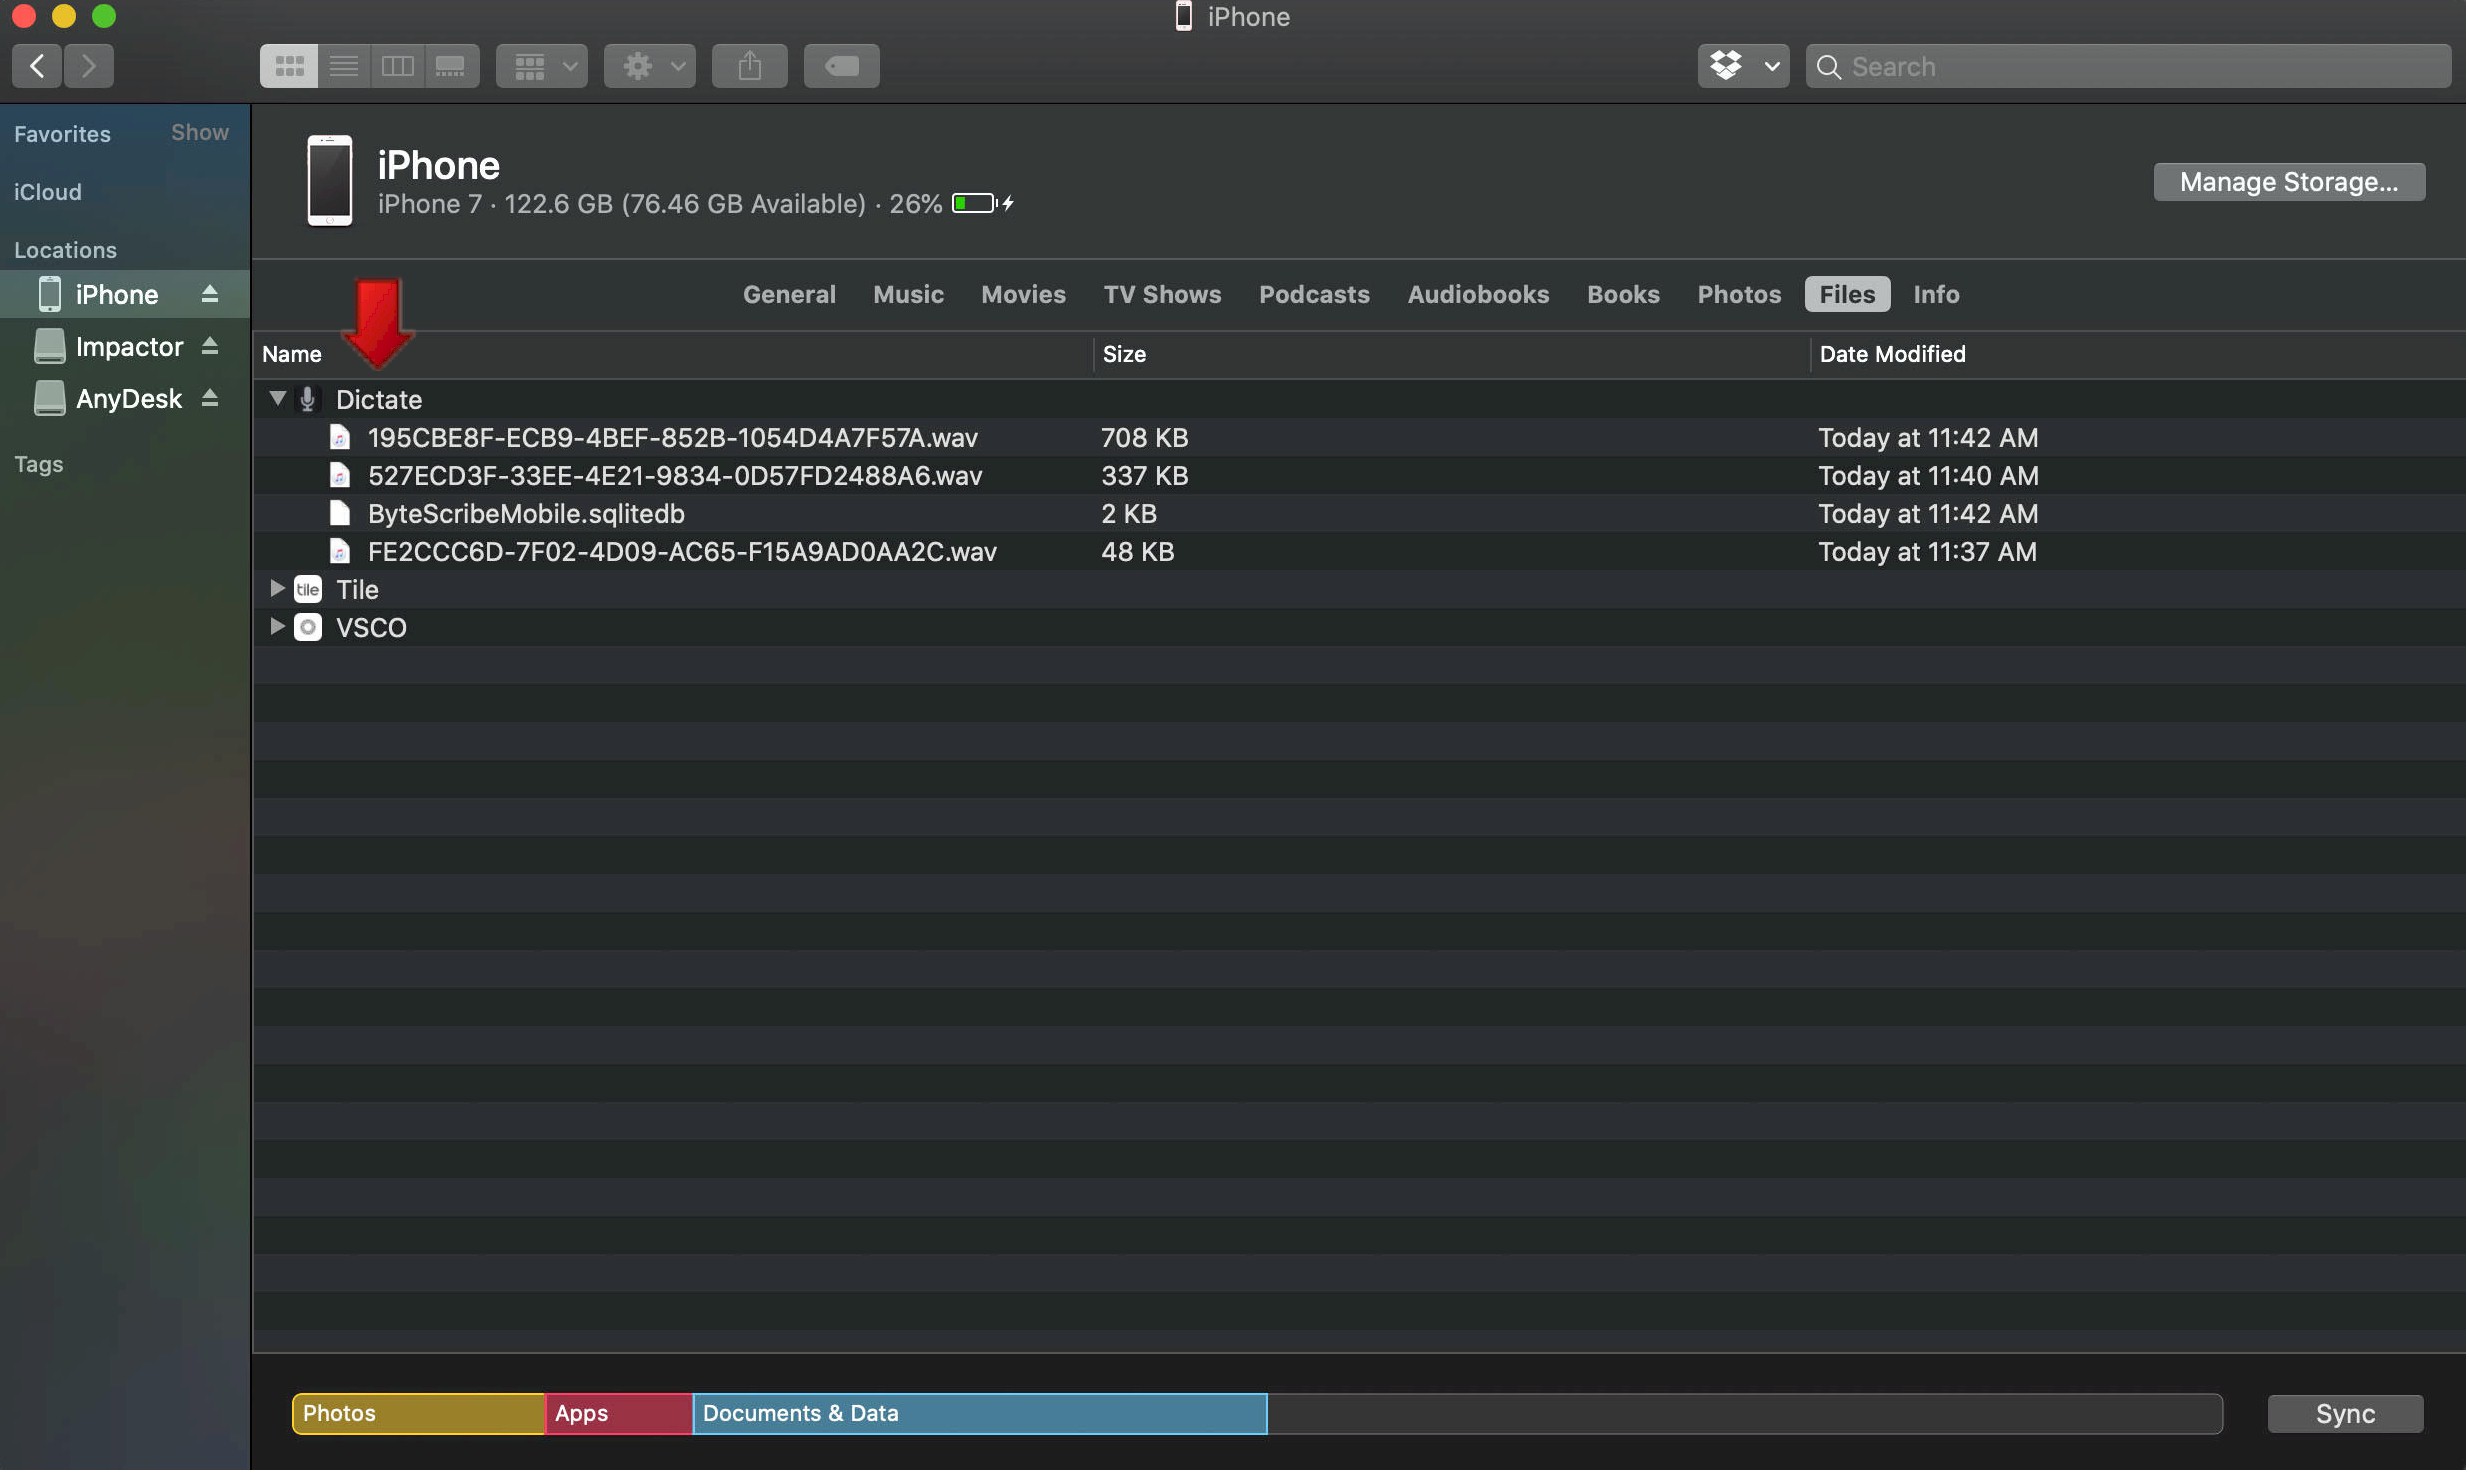Click the Share toolbar icon
This screenshot has width=2469, height=1473.
(x=750, y=66)
